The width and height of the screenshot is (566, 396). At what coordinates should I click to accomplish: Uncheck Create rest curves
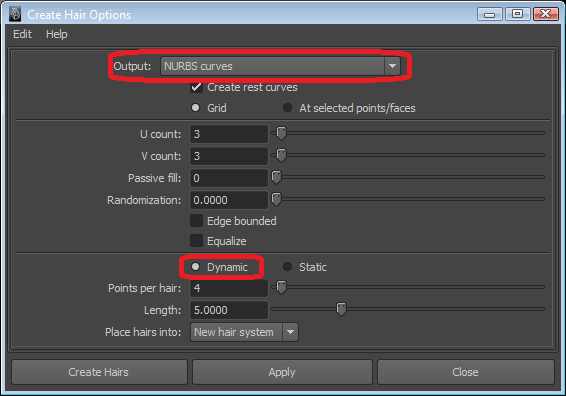pyautogui.click(x=196, y=87)
